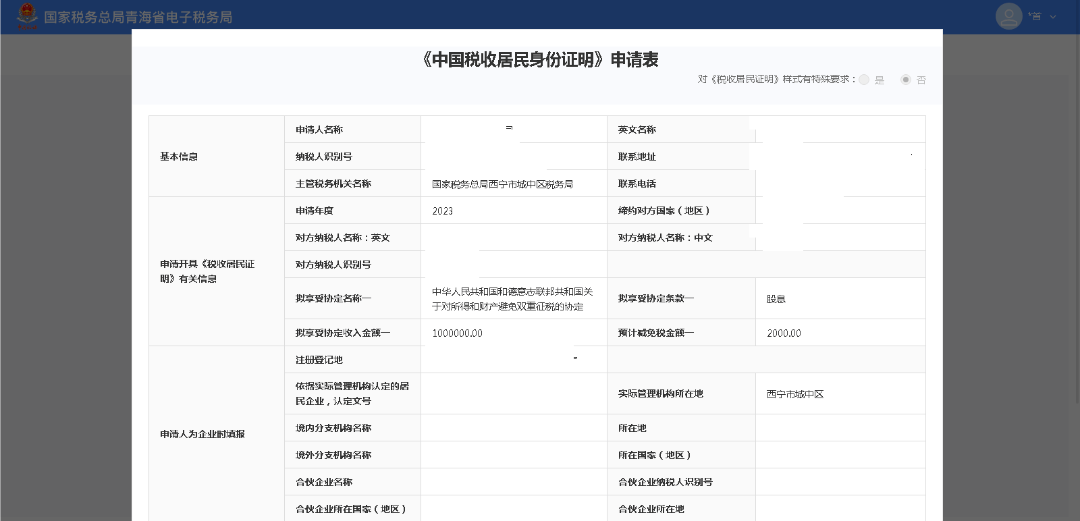Click the 联系地址 label
The image size is (1080, 521).
click(x=637, y=156)
